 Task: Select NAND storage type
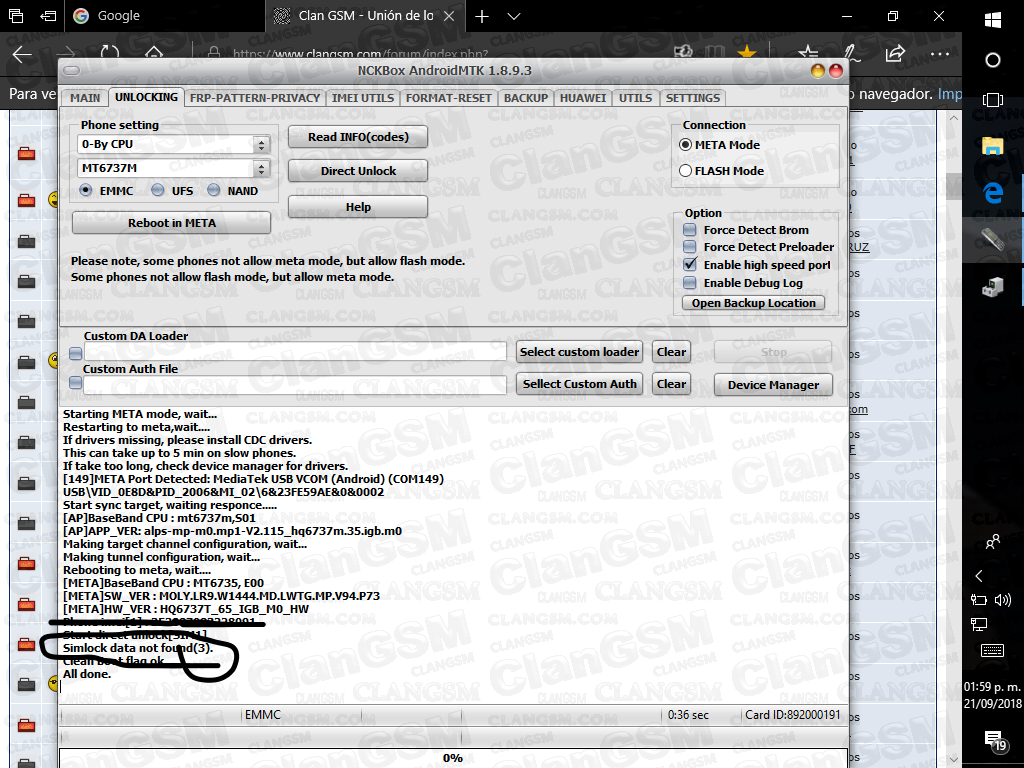tap(214, 191)
